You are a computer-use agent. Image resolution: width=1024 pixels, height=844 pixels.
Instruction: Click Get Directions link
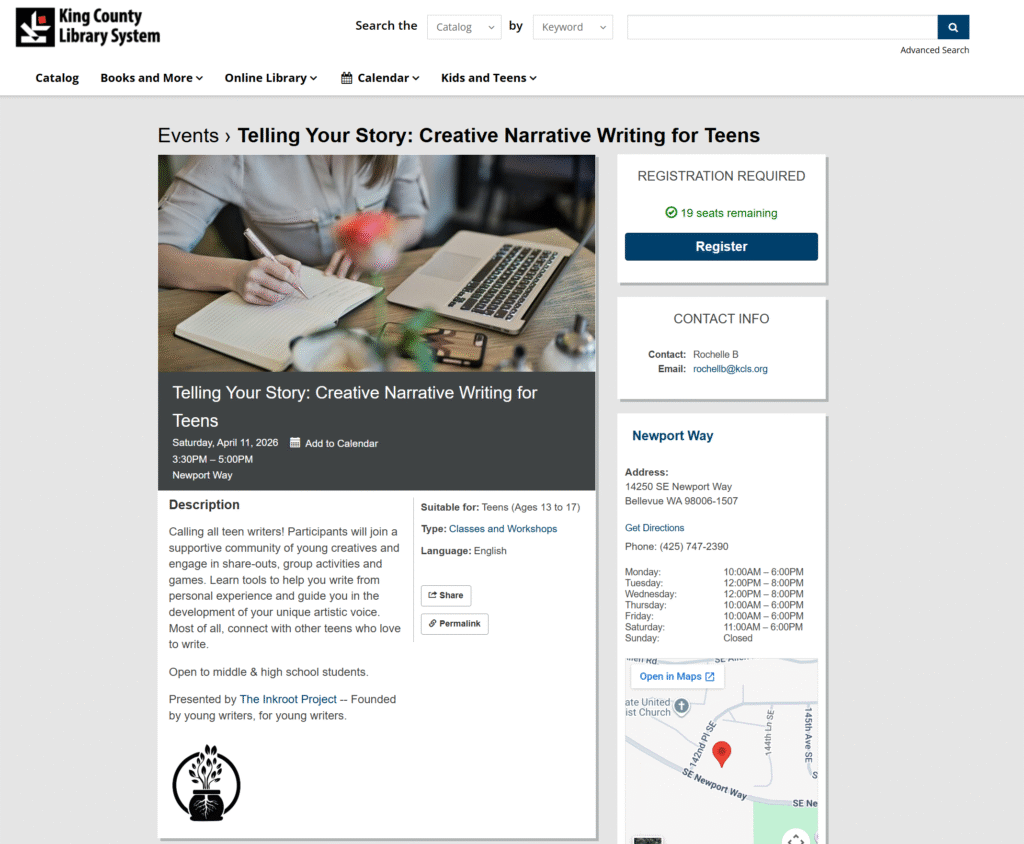654,528
